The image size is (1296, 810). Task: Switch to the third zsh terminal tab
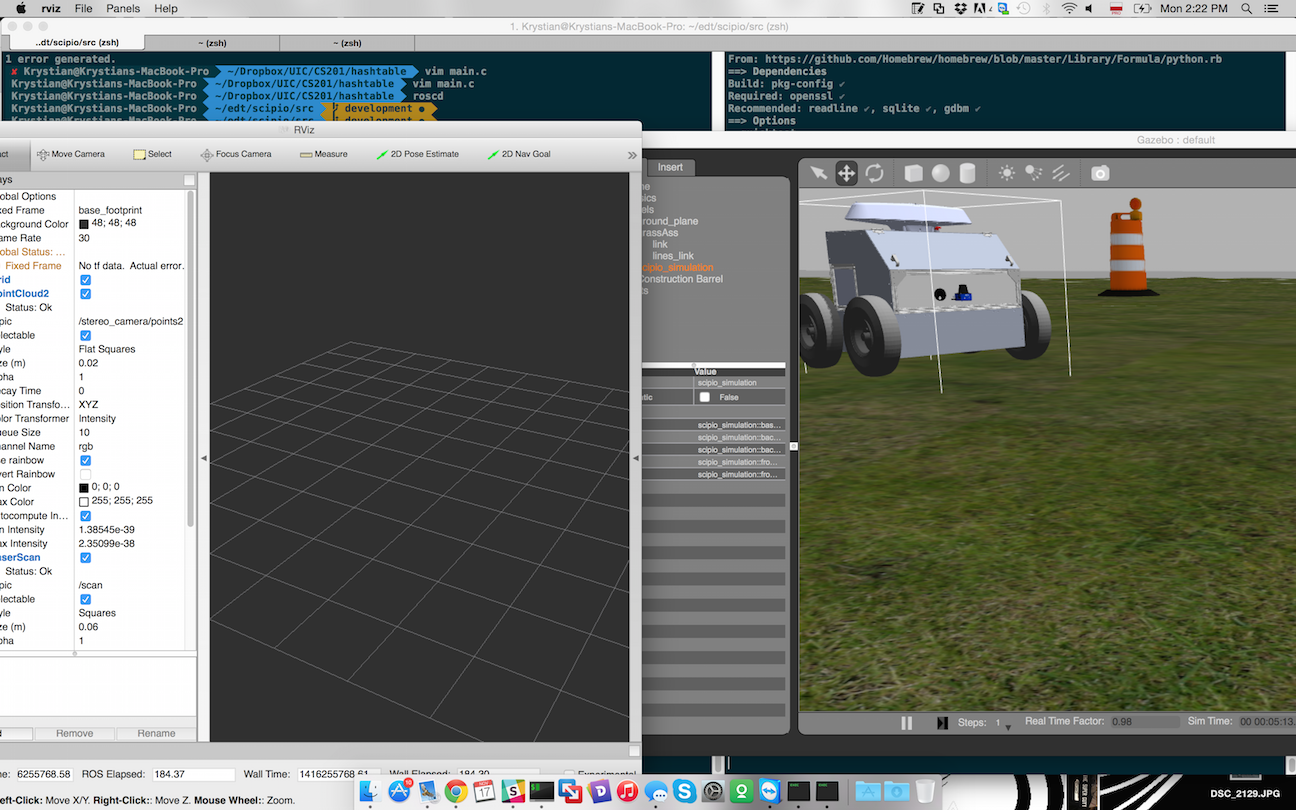pyautogui.click(x=348, y=43)
